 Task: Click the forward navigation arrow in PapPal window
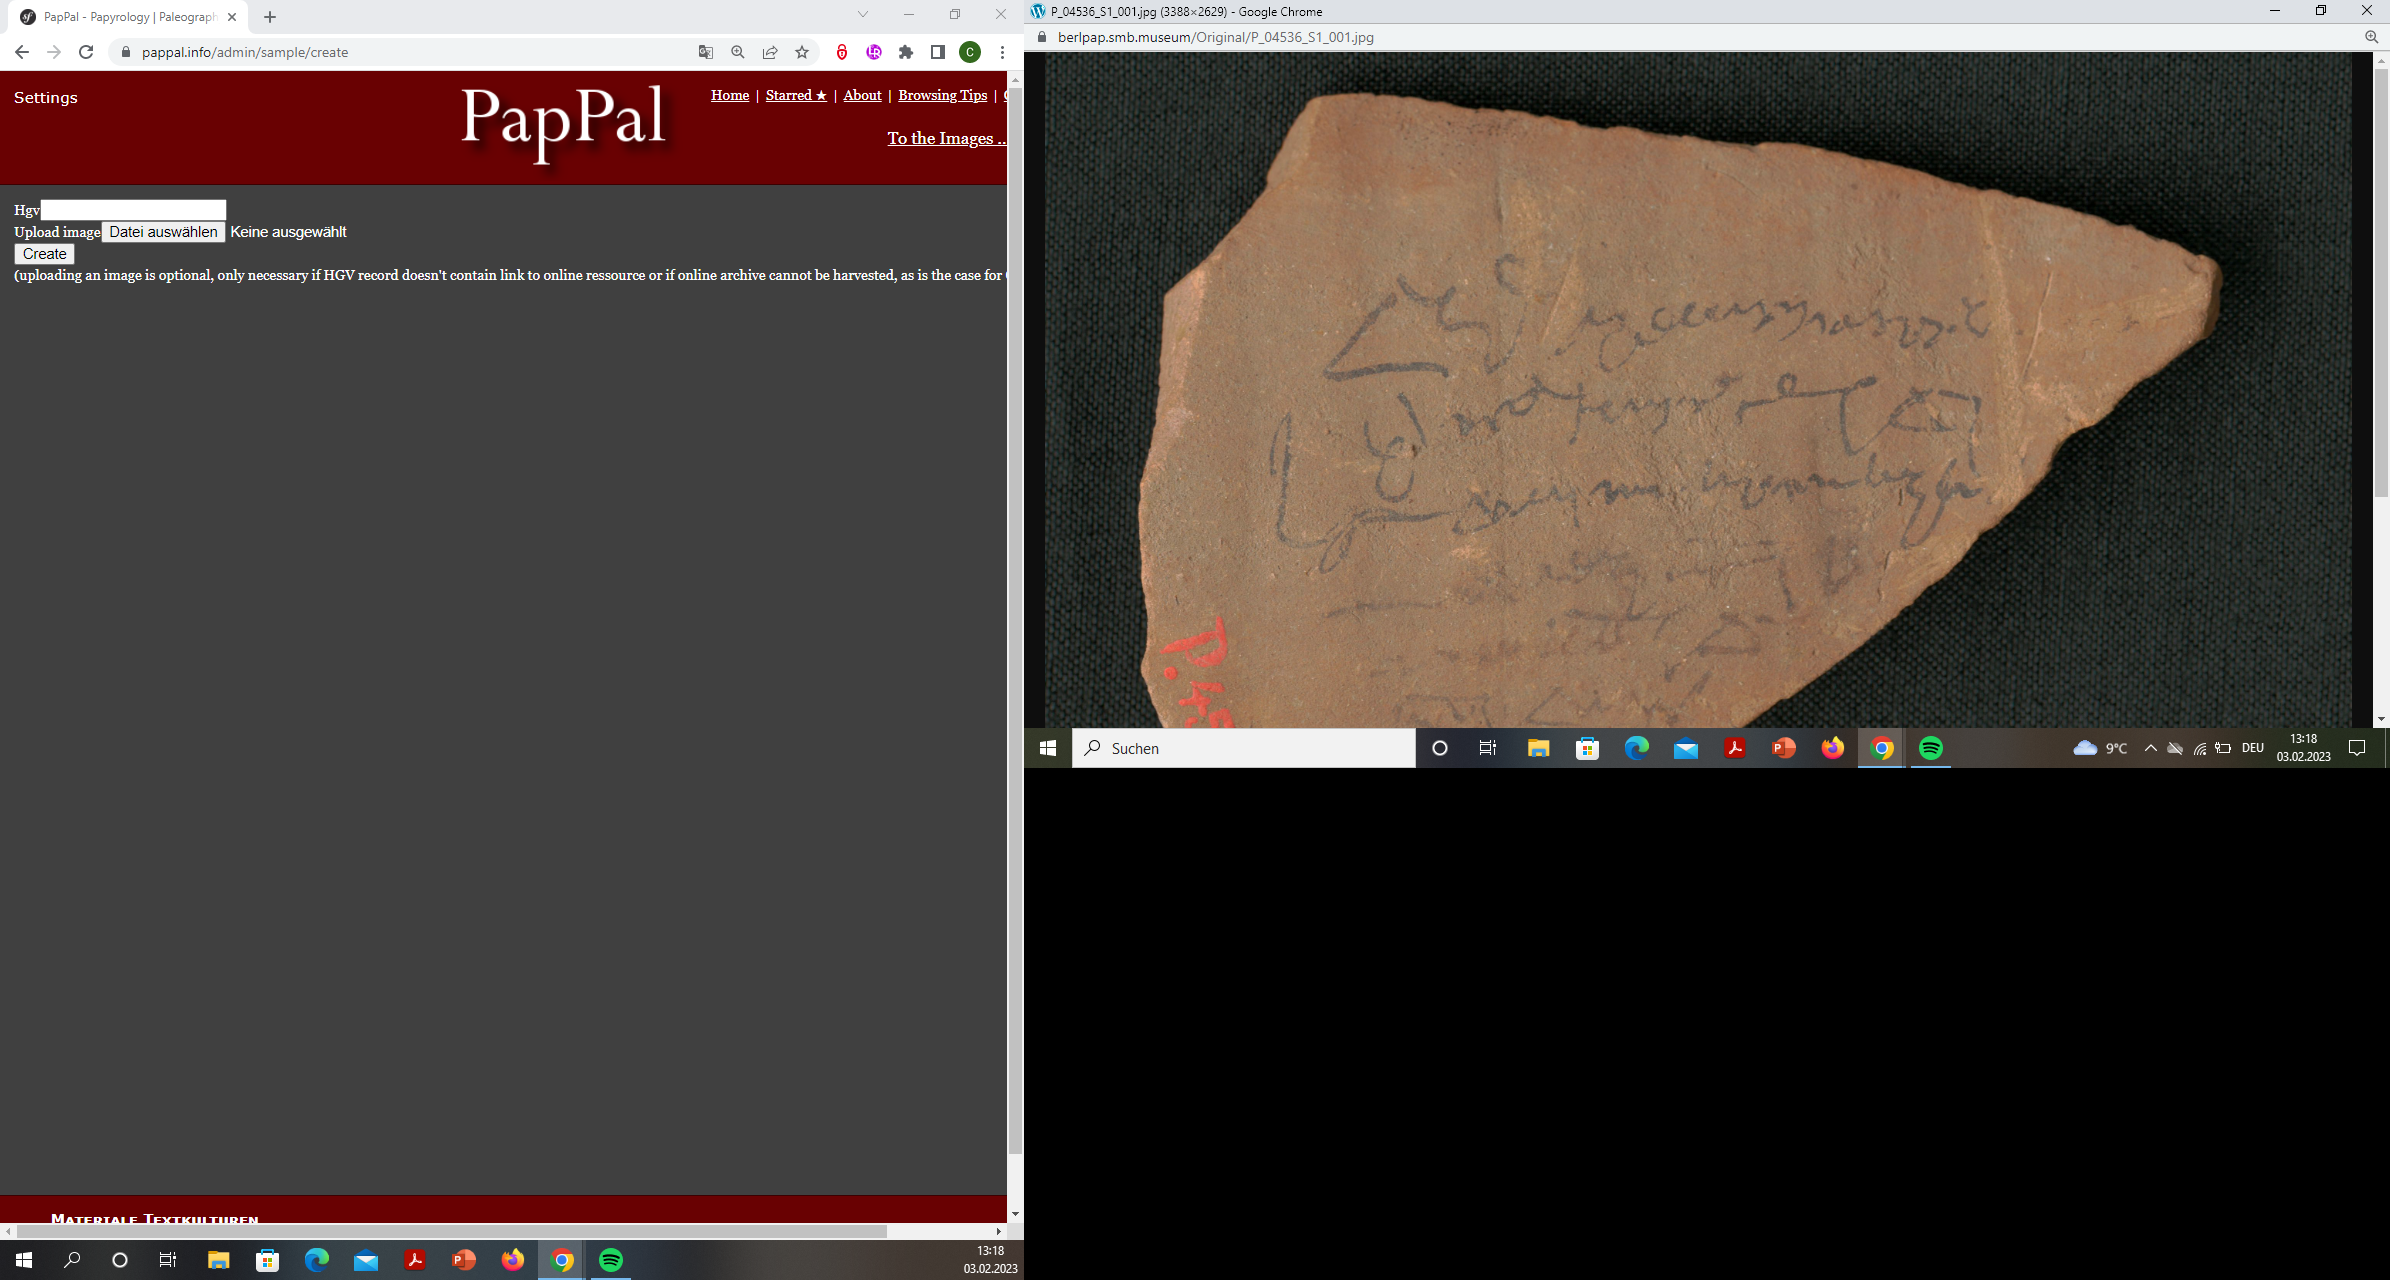[54, 52]
